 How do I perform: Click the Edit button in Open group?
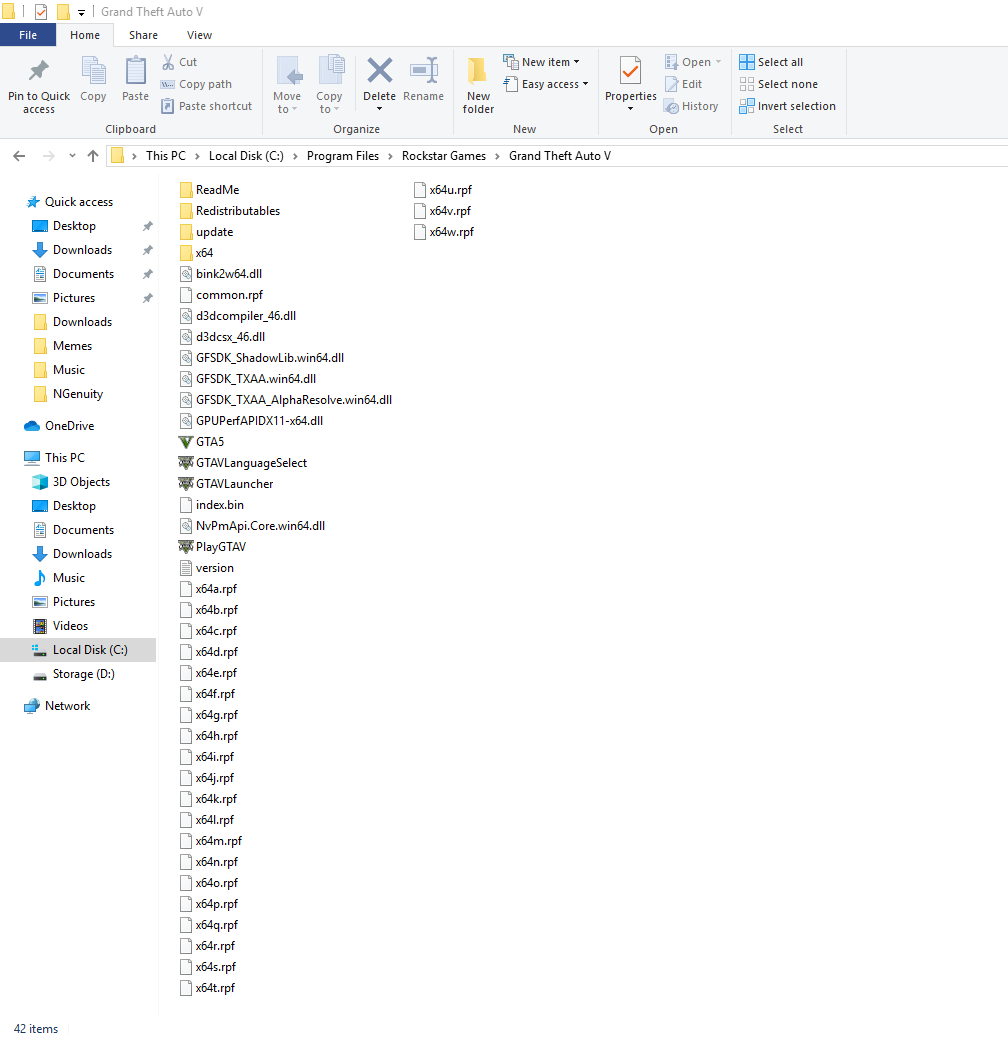[x=684, y=84]
